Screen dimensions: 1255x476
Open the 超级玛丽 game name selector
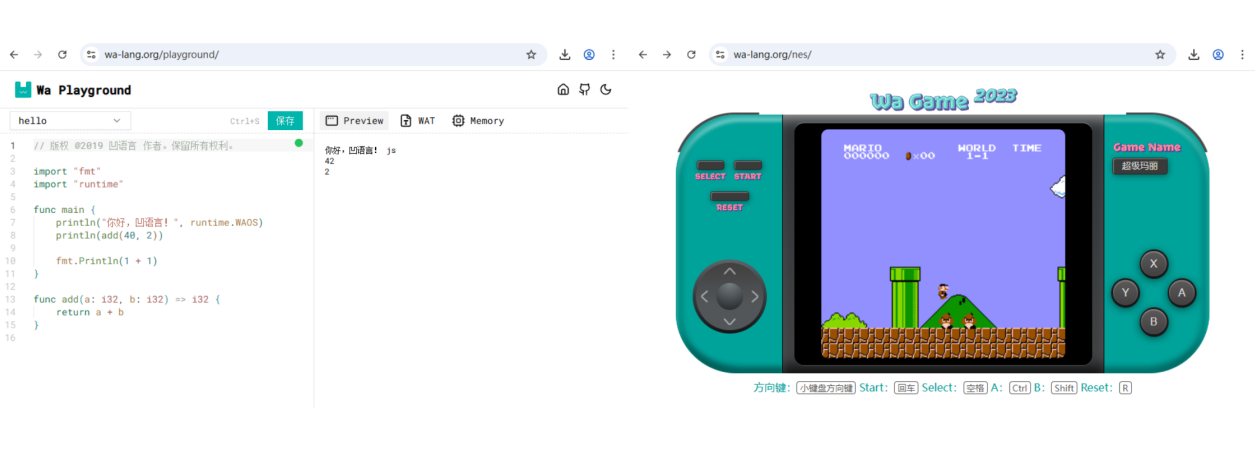coord(1140,166)
